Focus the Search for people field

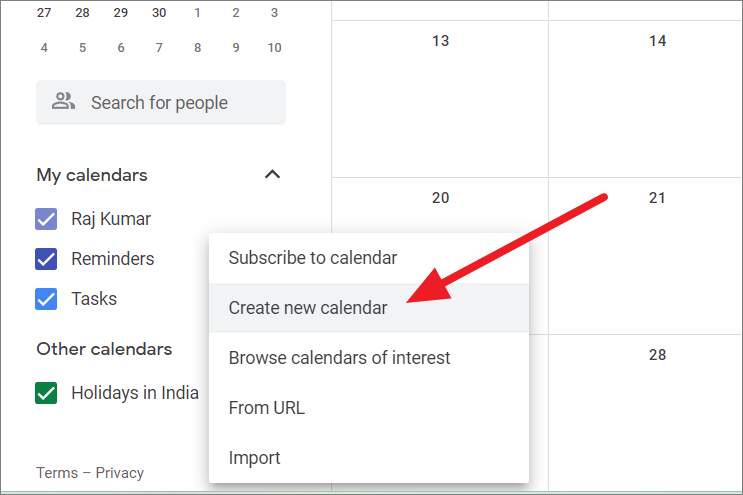(x=161, y=102)
